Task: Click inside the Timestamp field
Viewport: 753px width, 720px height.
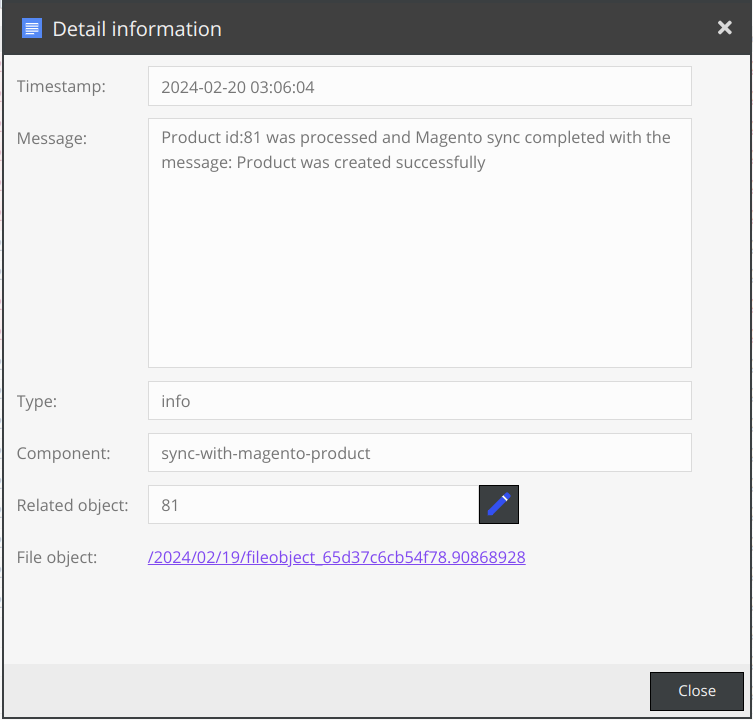Action: (420, 86)
